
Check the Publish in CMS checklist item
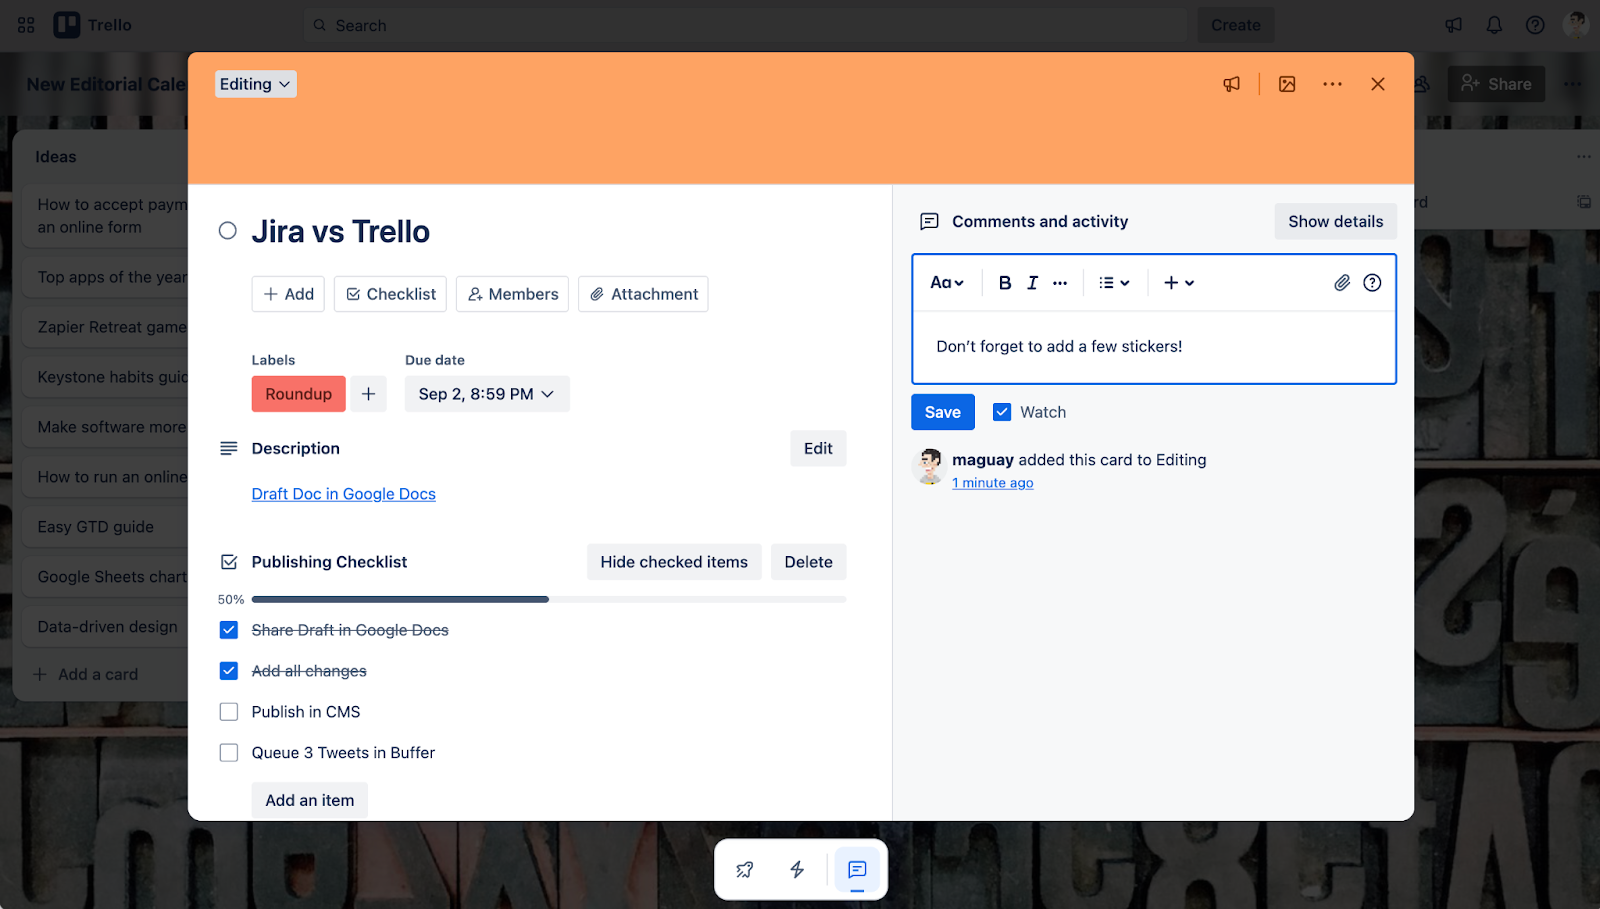tap(228, 711)
